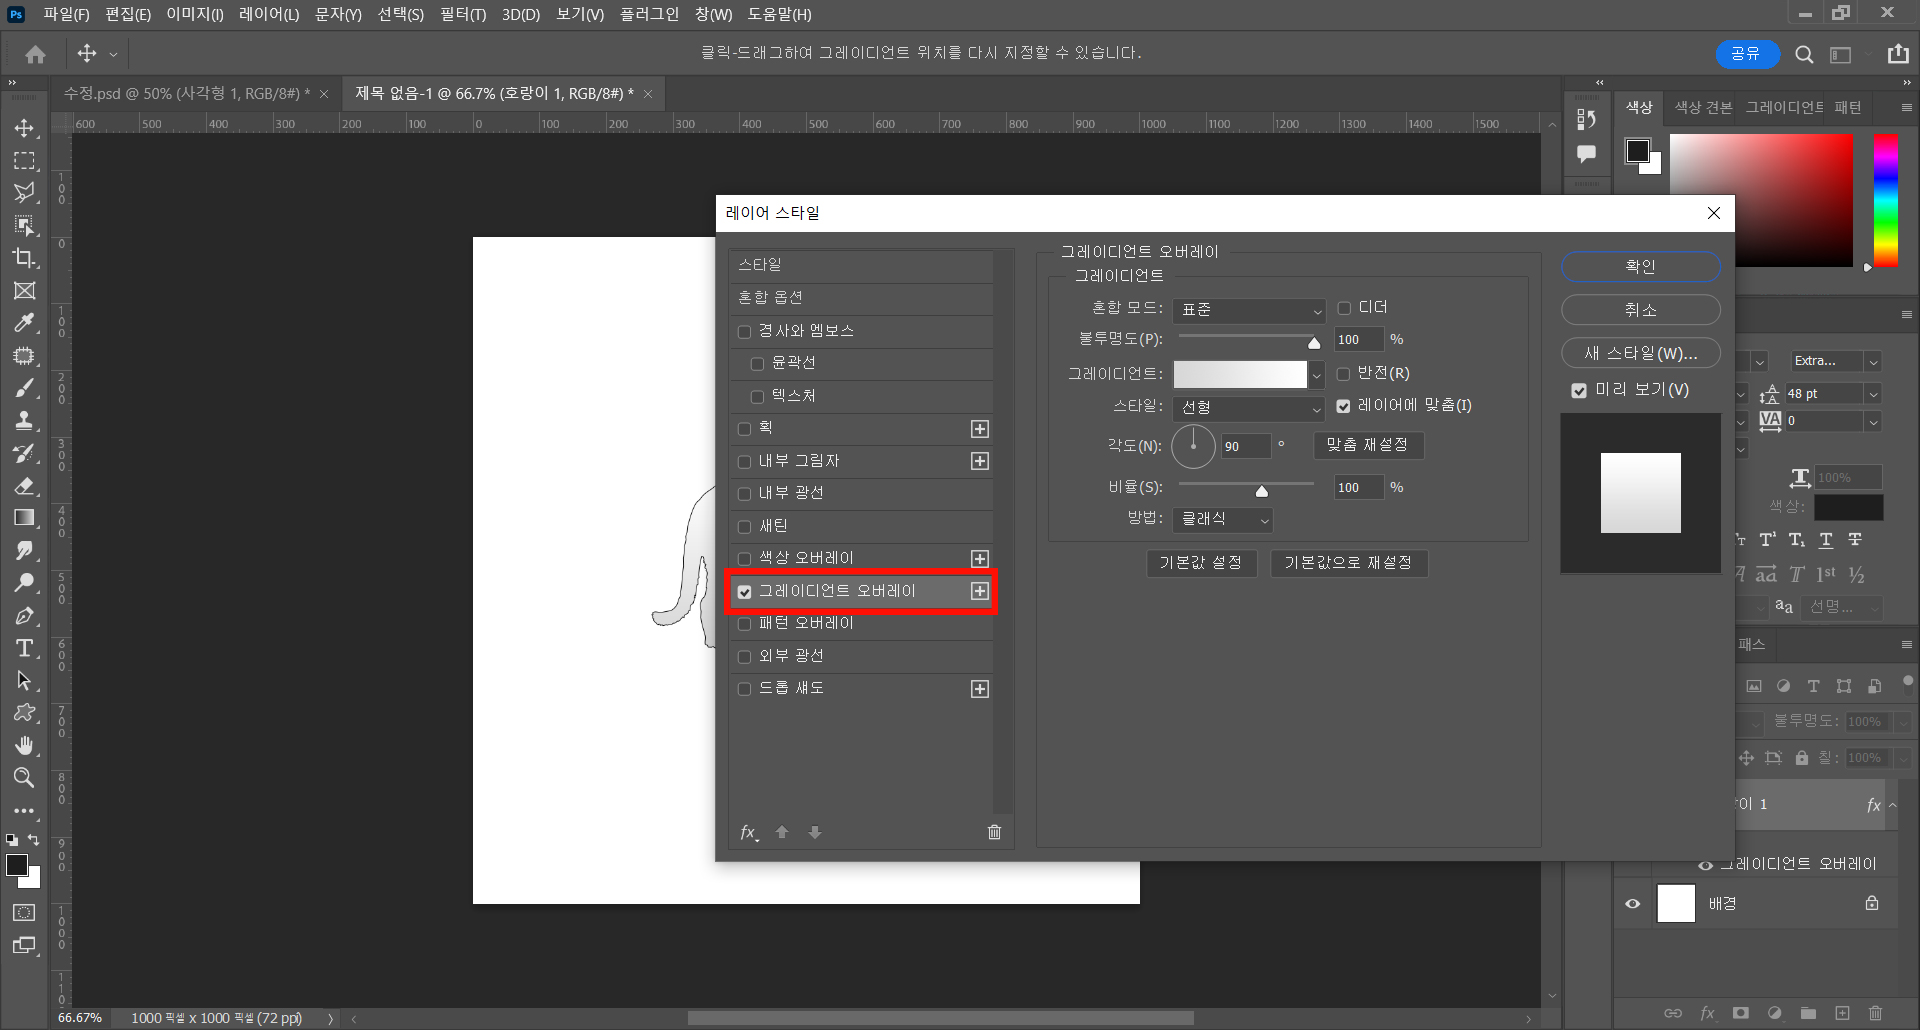Select the History Brush tool

pos(25,453)
